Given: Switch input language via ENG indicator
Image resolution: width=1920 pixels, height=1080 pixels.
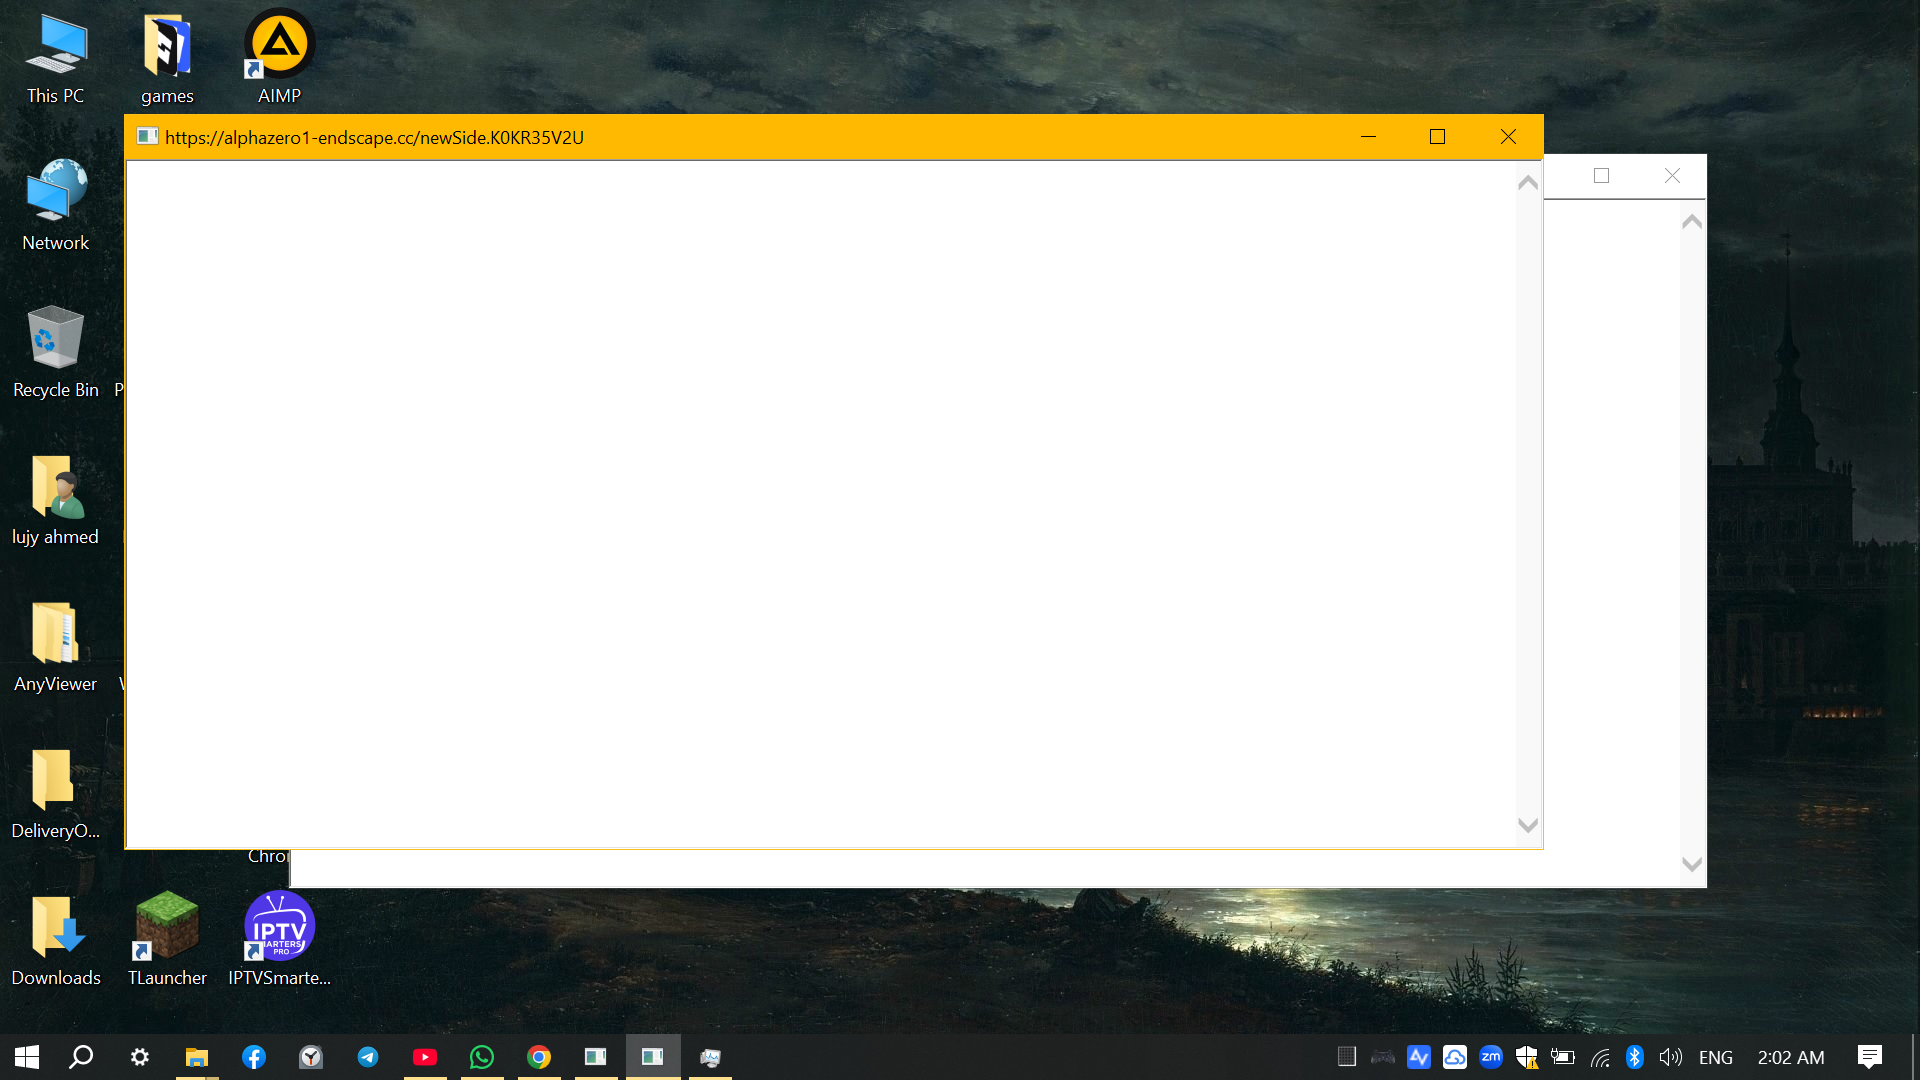Looking at the screenshot, I should pyautogui.click(x=1716, y=1057).
